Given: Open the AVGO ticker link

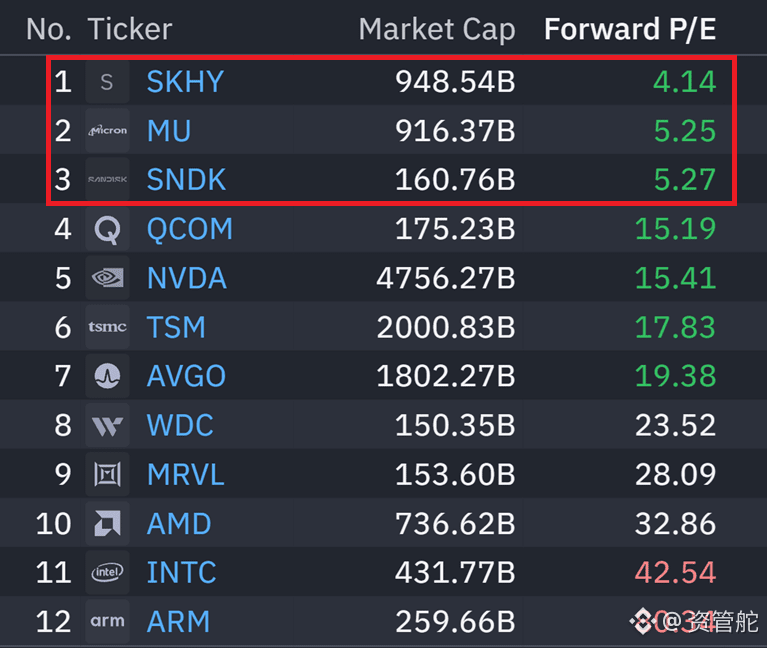Looking at the screenshot, I should [x=186, y=376].
